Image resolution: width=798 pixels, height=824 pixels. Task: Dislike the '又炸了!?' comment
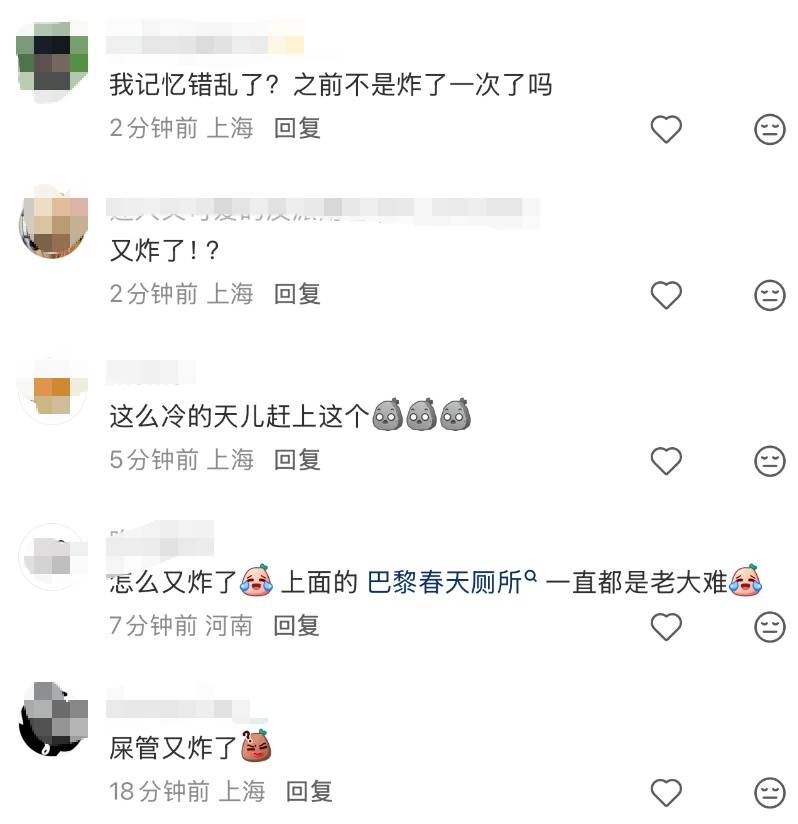(770, 294)
